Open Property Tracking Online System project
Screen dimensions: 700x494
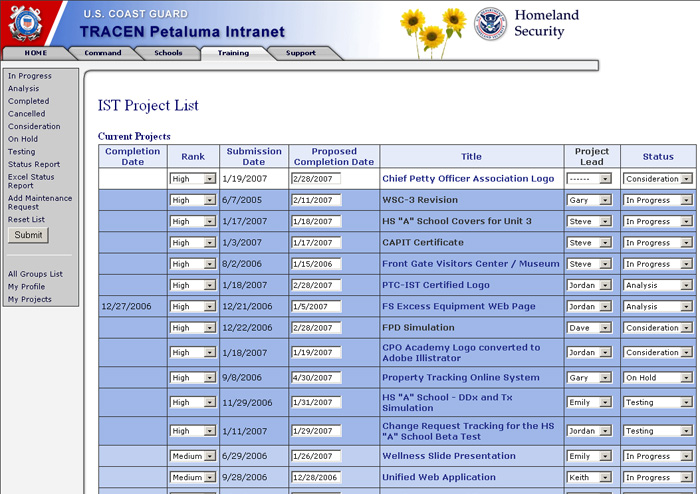click(x=461, y=378)
